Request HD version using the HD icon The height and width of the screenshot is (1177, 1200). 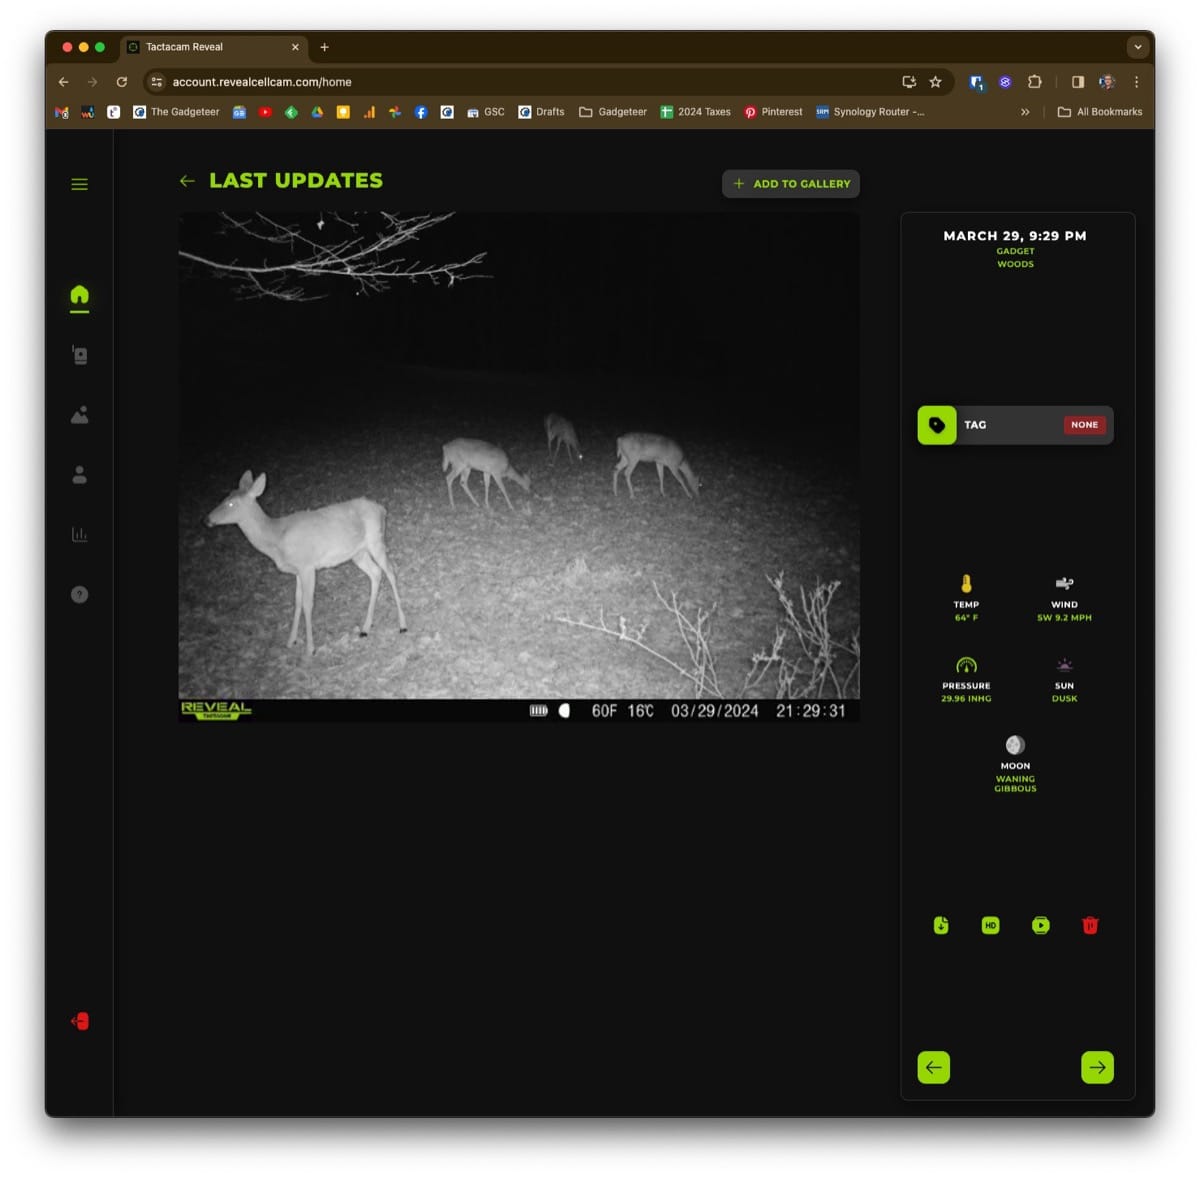(x=990, y=926)
